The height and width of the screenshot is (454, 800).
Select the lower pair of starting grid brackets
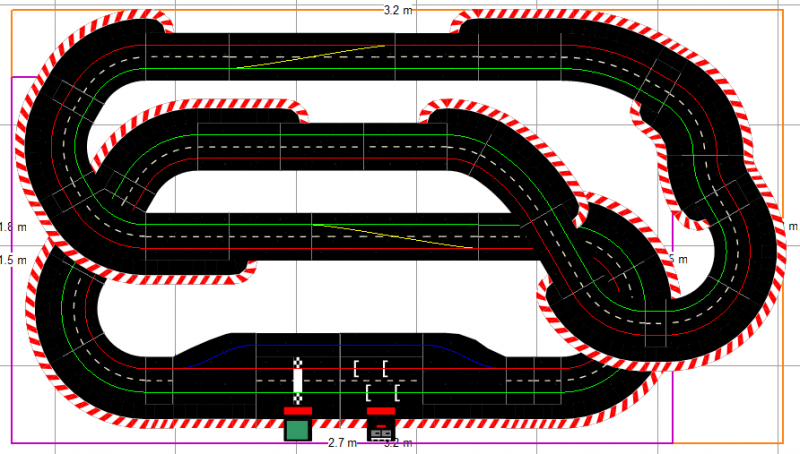(383, 392)
